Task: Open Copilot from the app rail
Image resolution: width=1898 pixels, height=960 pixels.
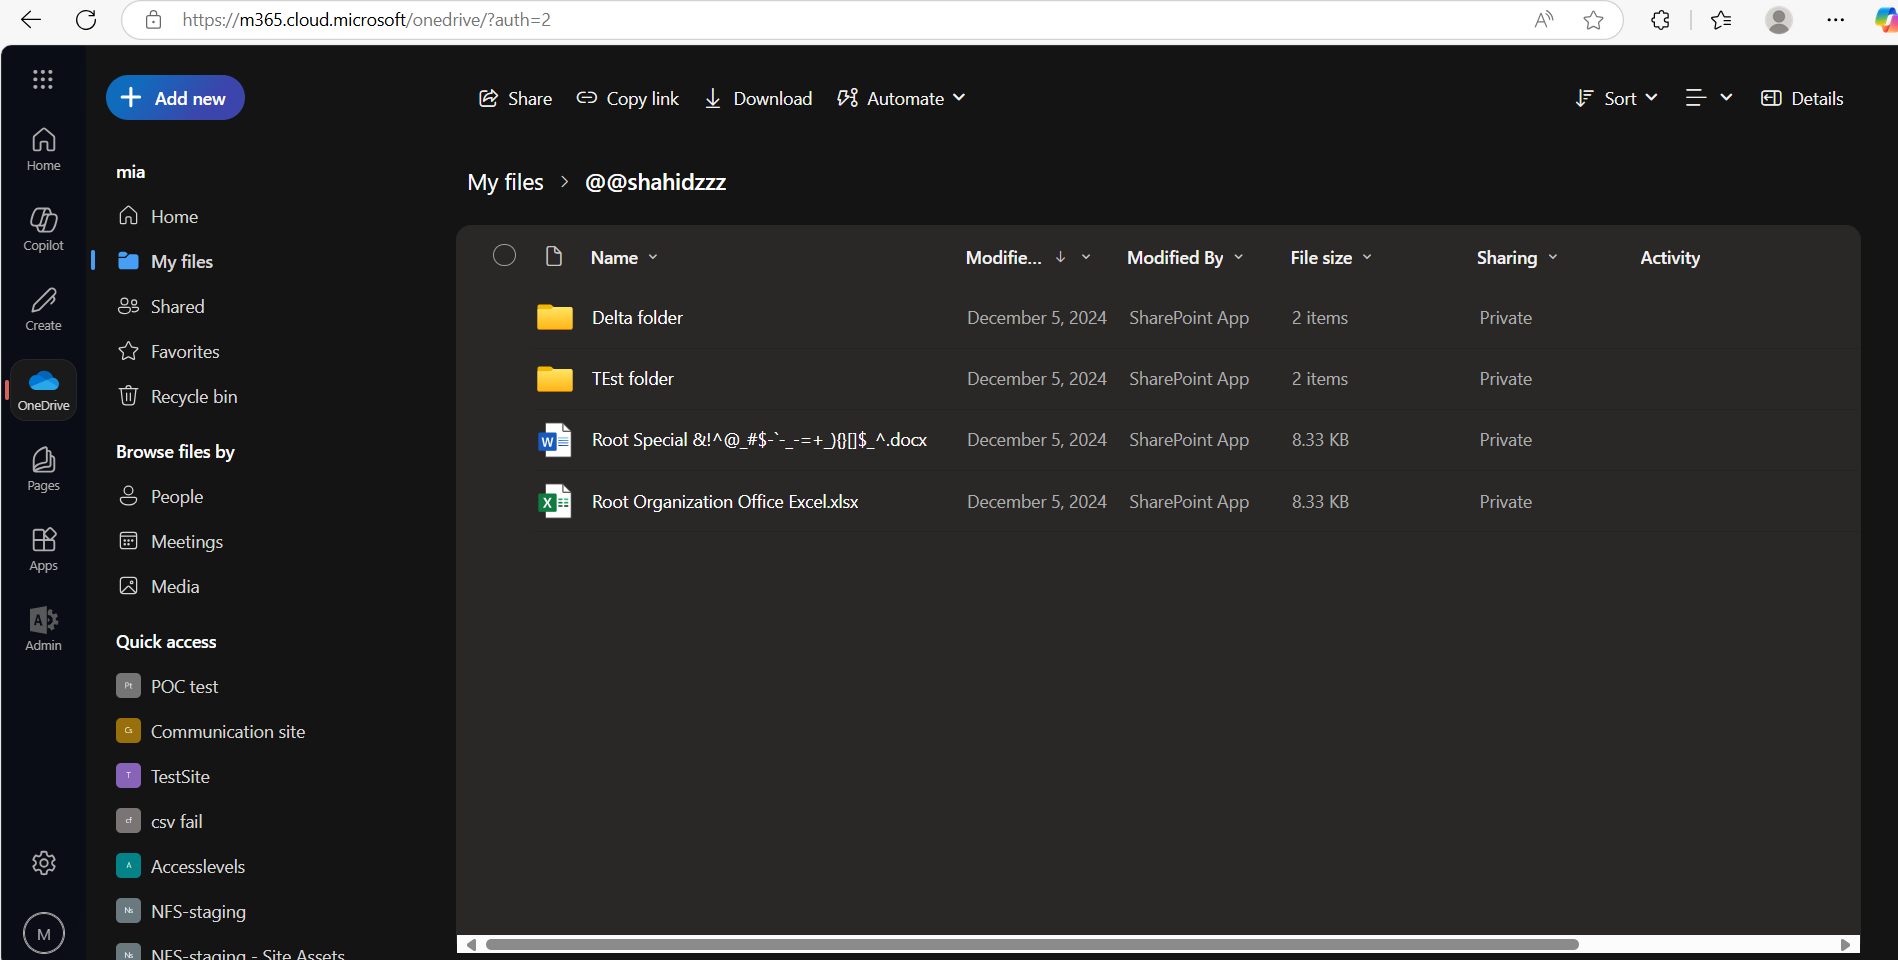Action: [43, 230]
